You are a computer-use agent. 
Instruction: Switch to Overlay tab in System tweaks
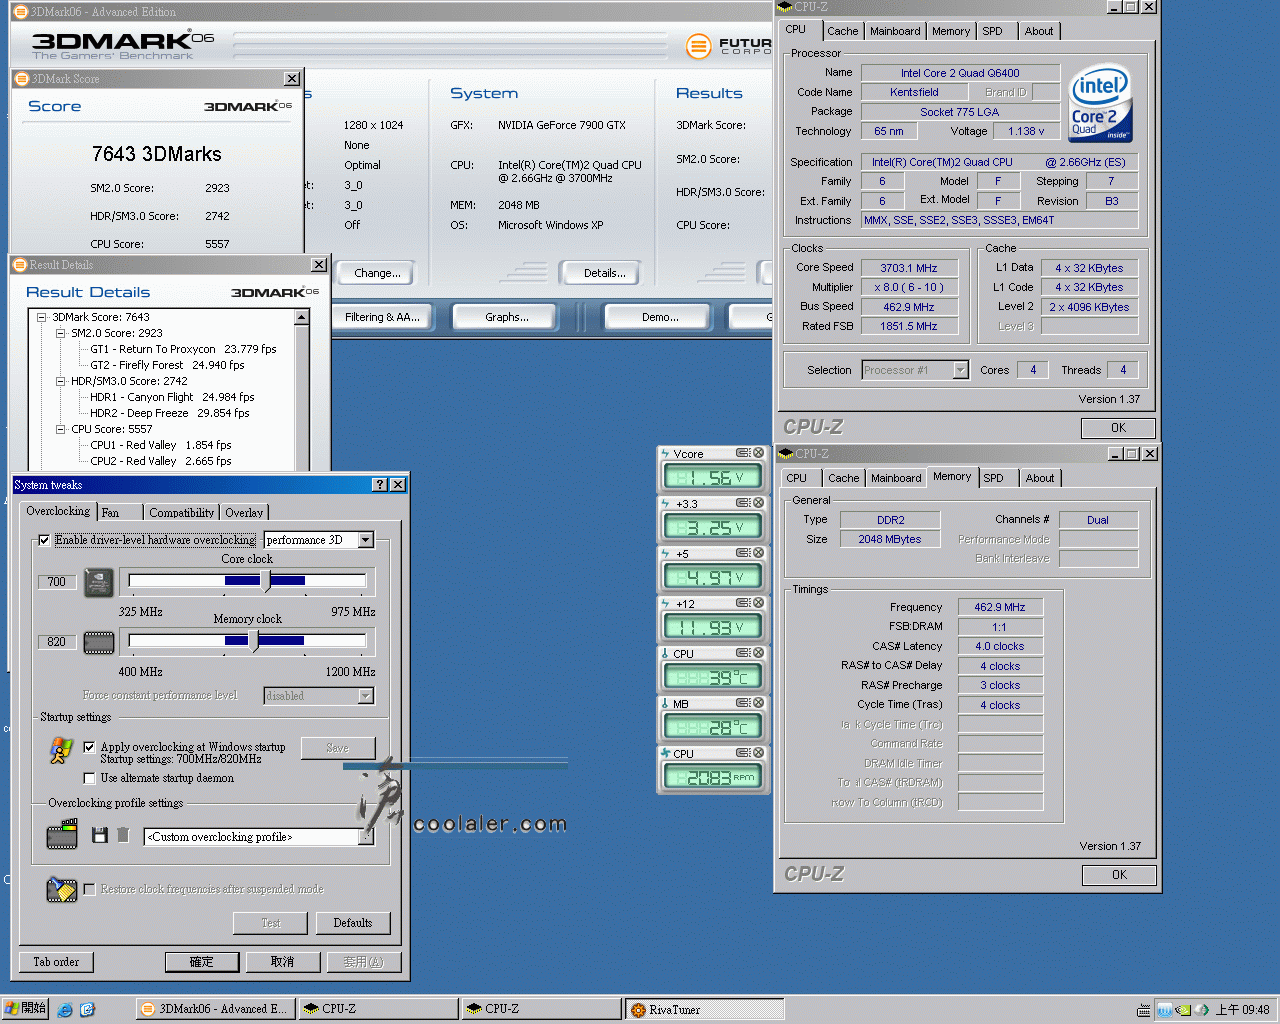[x=244, y=513]
